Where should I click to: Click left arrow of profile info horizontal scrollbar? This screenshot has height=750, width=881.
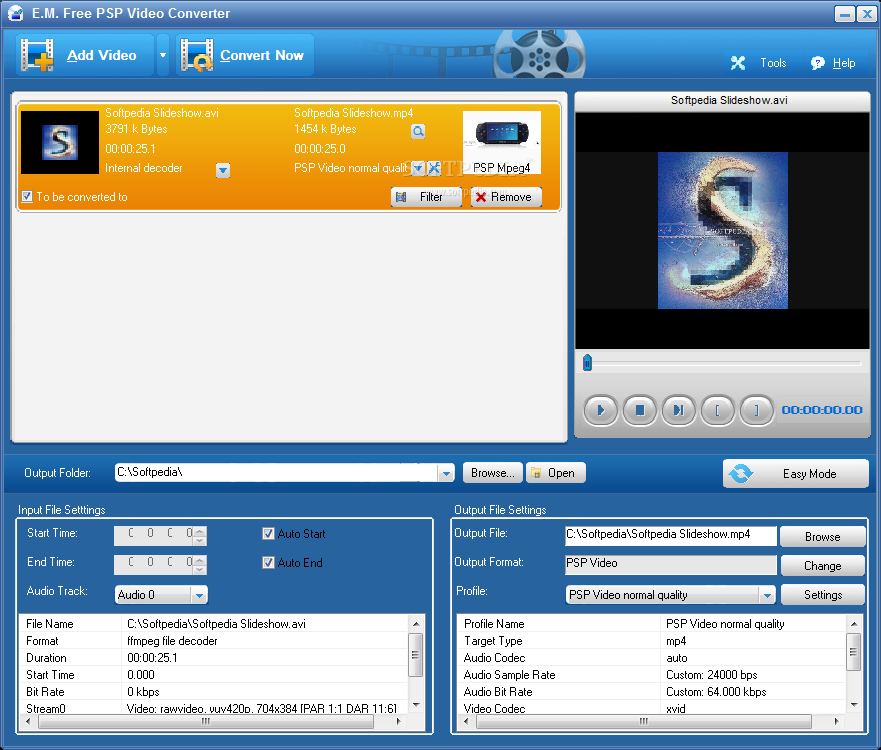[x=466, y=721]
